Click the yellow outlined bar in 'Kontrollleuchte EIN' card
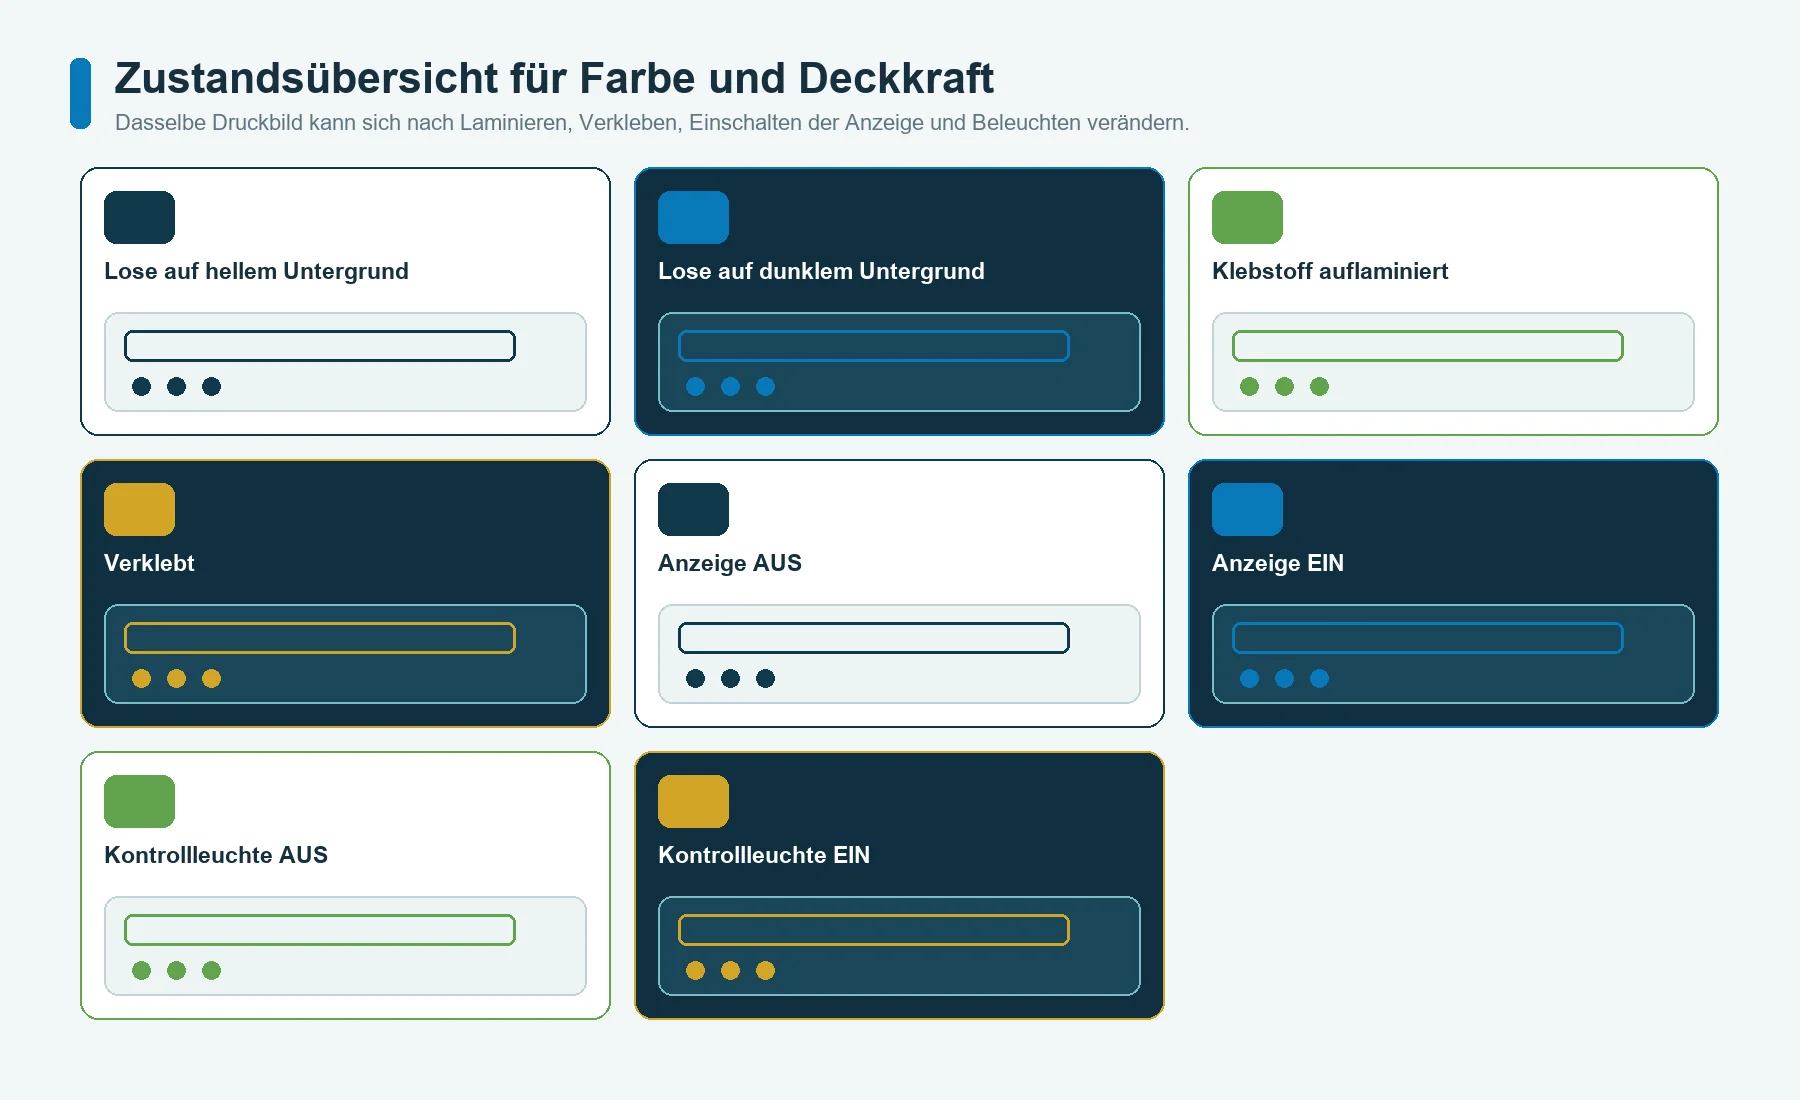Viewport: 1800px width, 1100px height. point(874,930)
